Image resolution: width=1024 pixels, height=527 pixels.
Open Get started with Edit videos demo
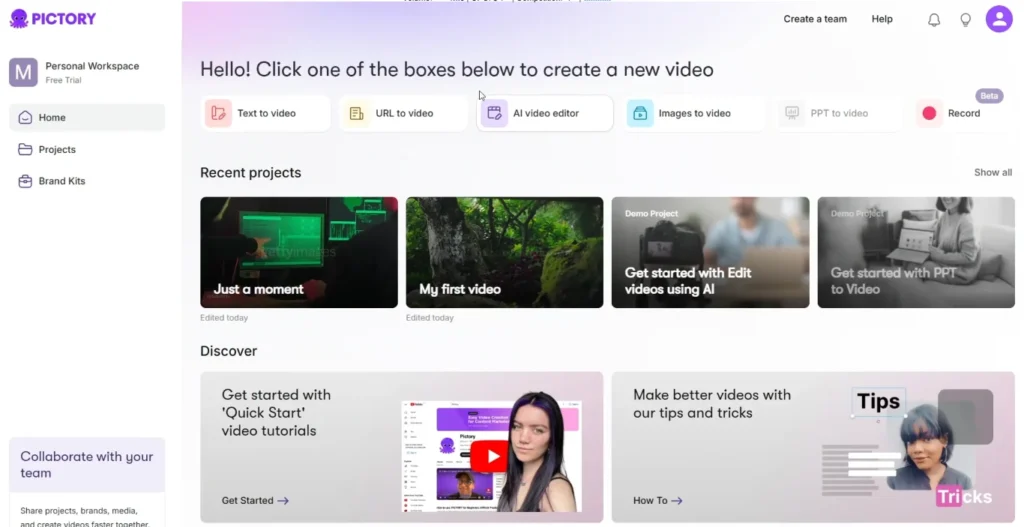click(710, 252)
